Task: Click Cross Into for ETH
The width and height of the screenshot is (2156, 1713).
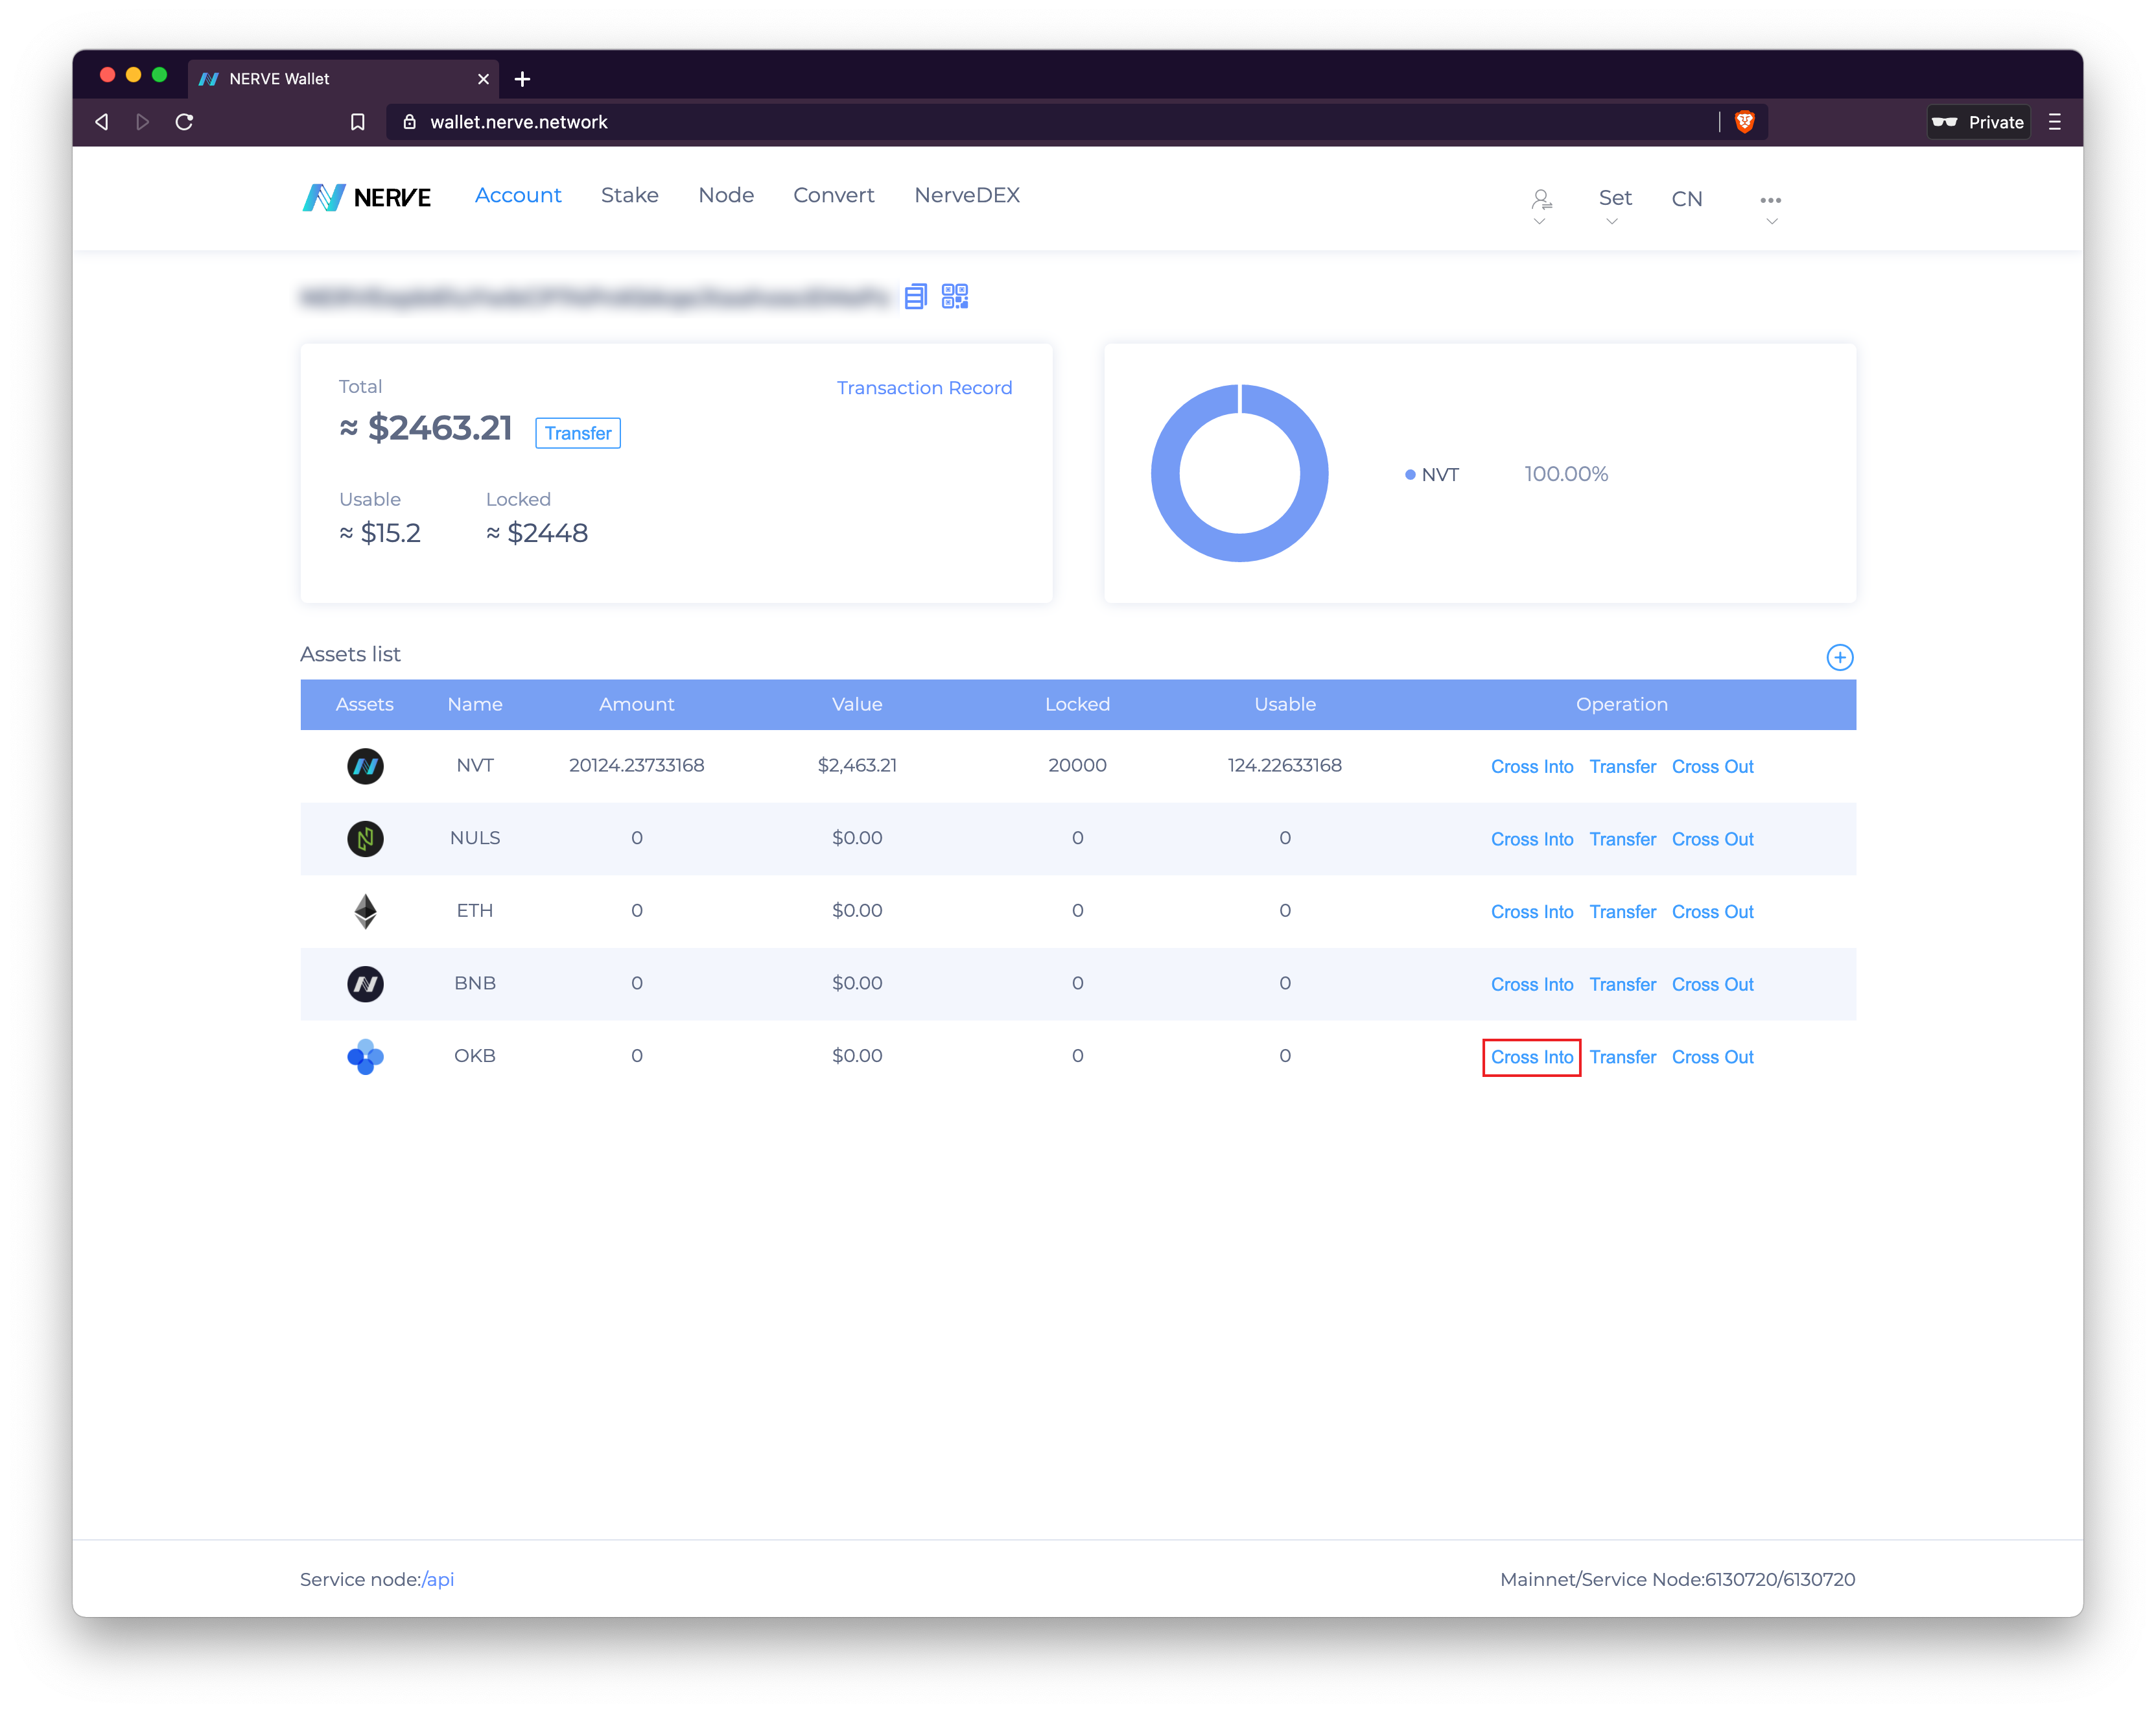Action: click(x=1531, y=912)
